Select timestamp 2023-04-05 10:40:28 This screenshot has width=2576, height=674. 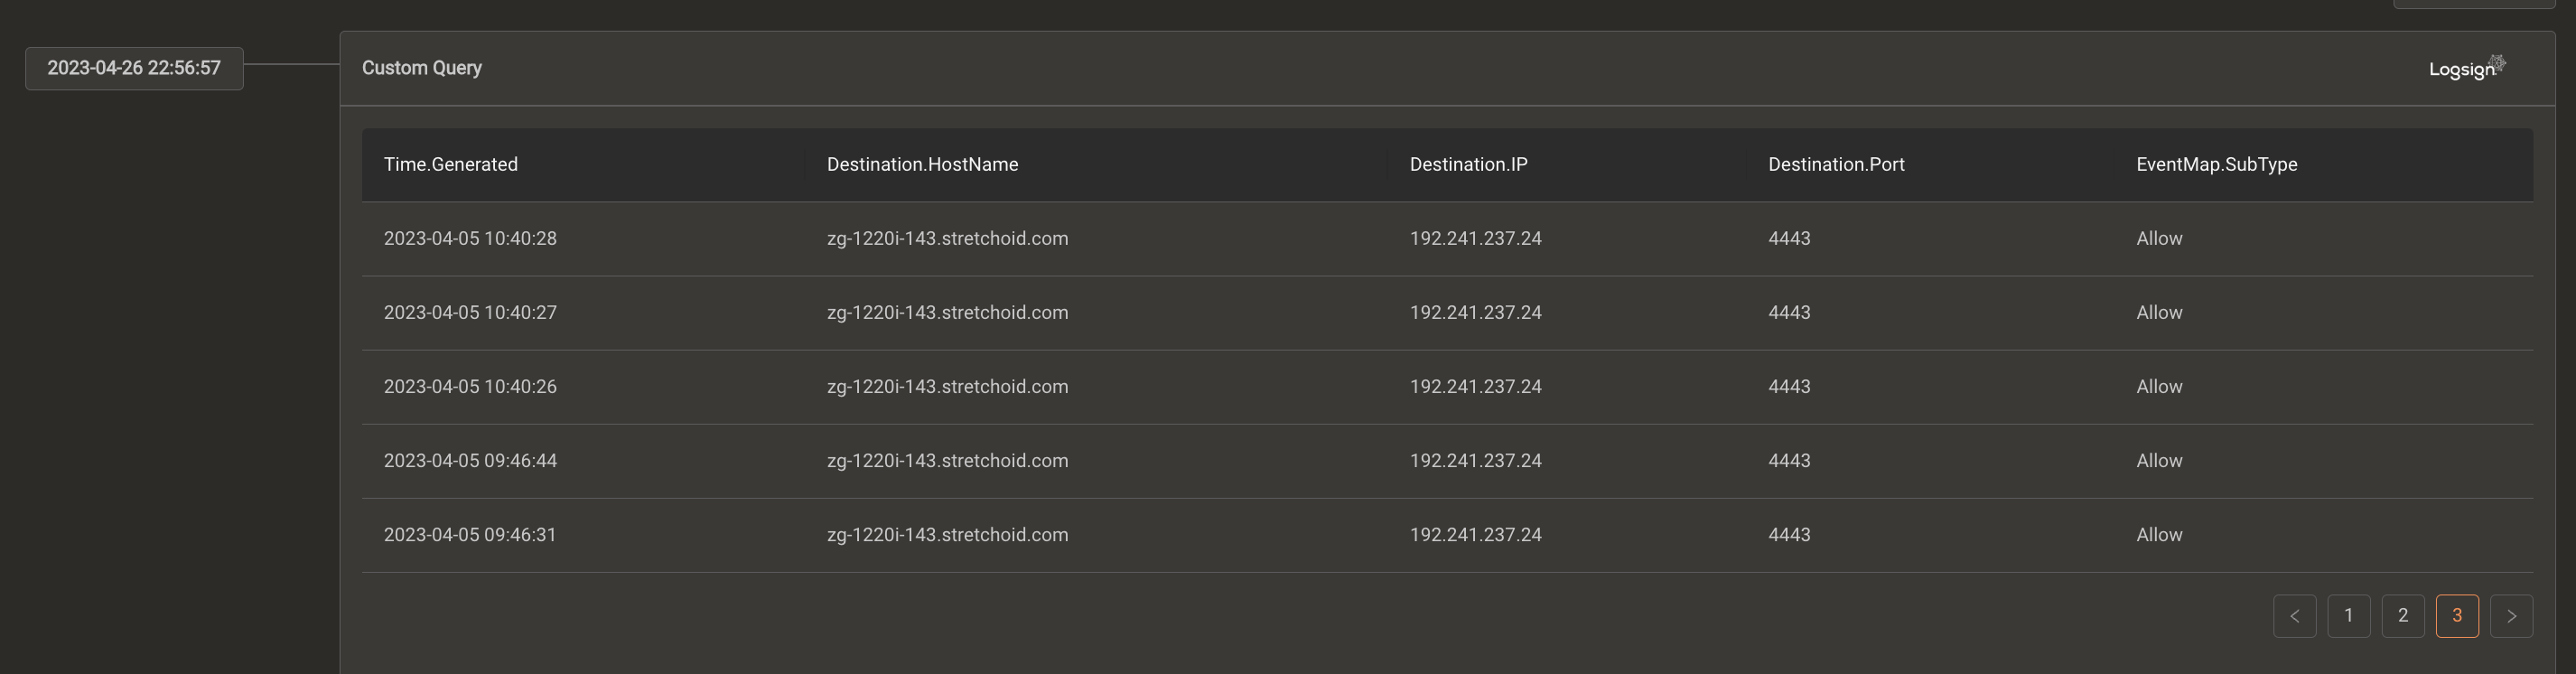pyautogui.click(x=470, y=238)
